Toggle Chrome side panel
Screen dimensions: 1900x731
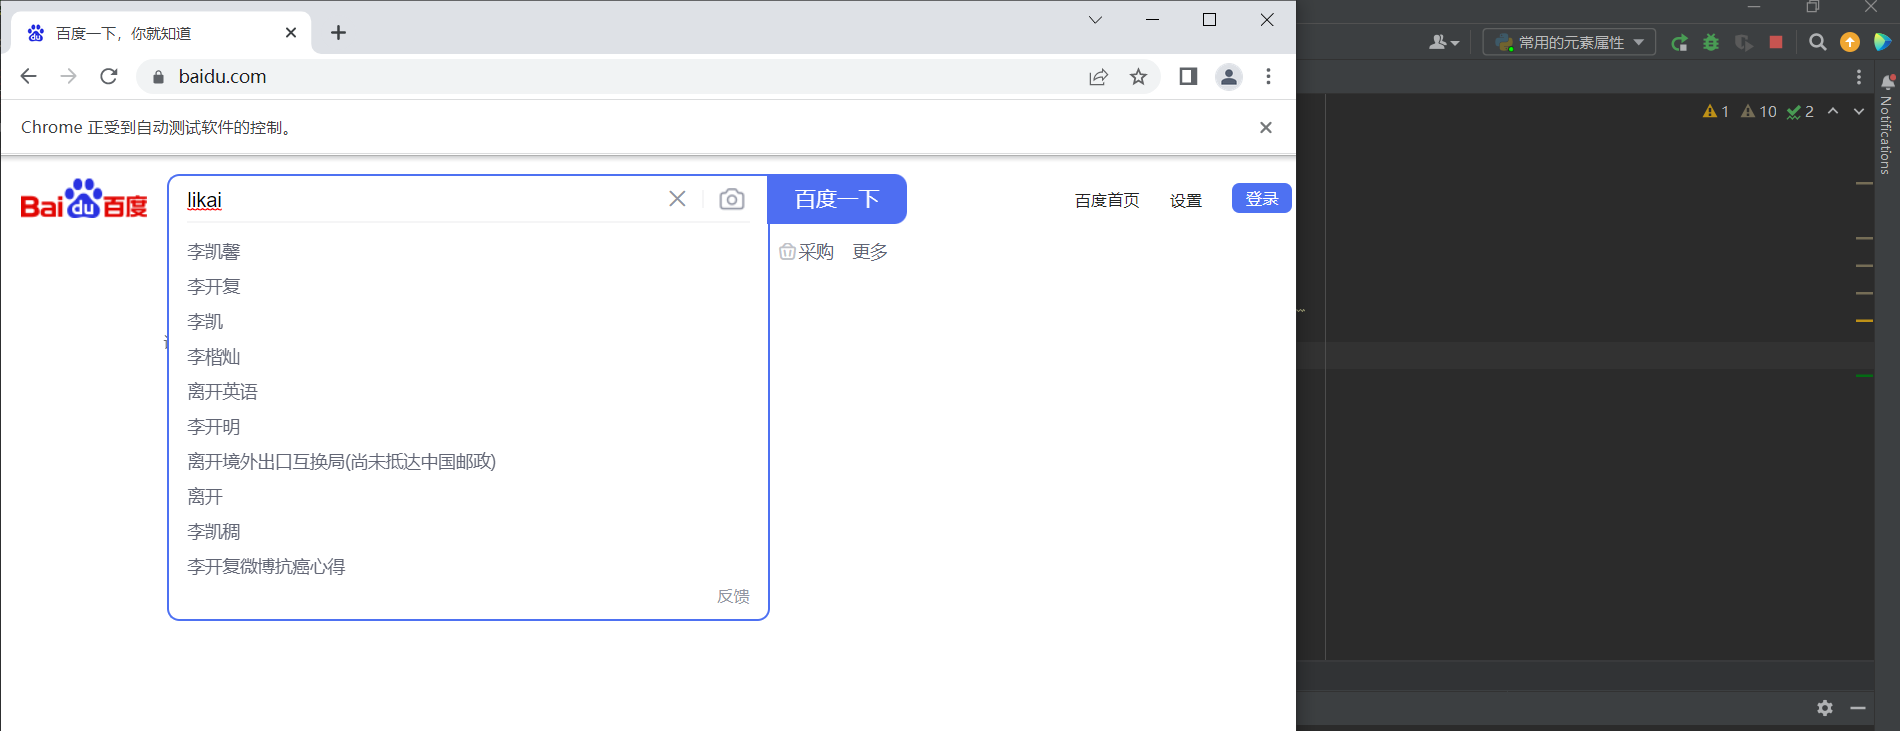(1188, 76)
